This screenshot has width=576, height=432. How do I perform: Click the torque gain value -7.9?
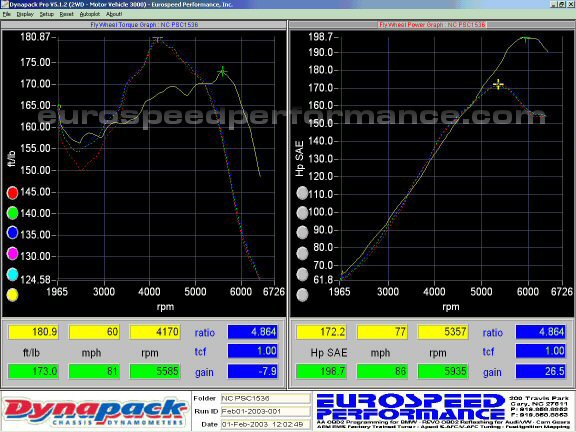click(x=253, y=371)
